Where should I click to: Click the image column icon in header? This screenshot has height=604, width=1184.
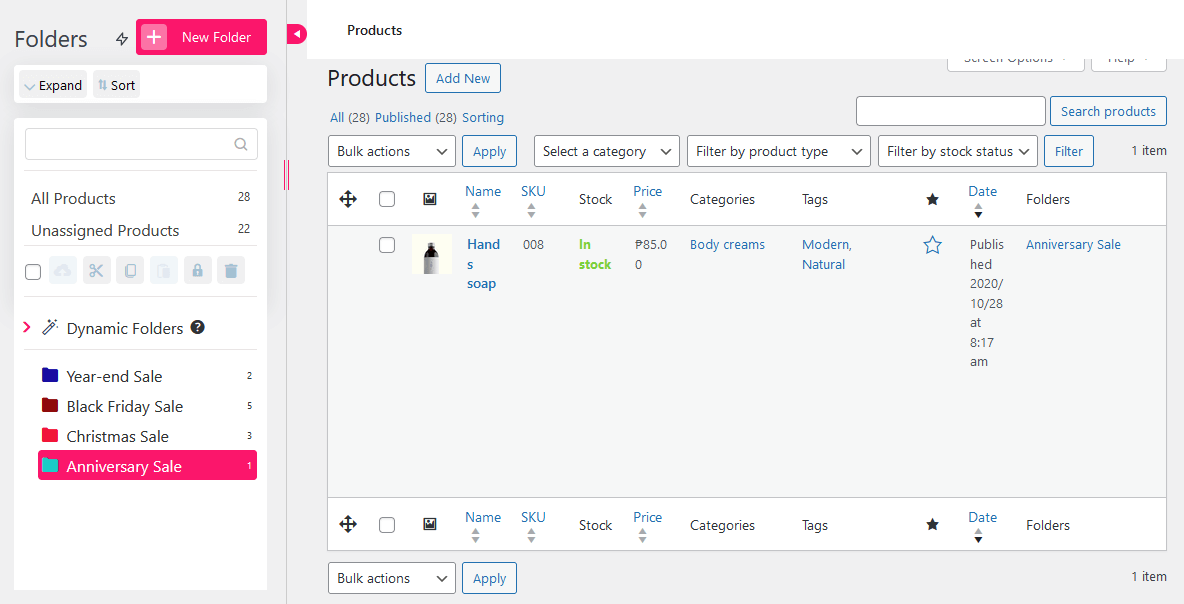(430, 199)
